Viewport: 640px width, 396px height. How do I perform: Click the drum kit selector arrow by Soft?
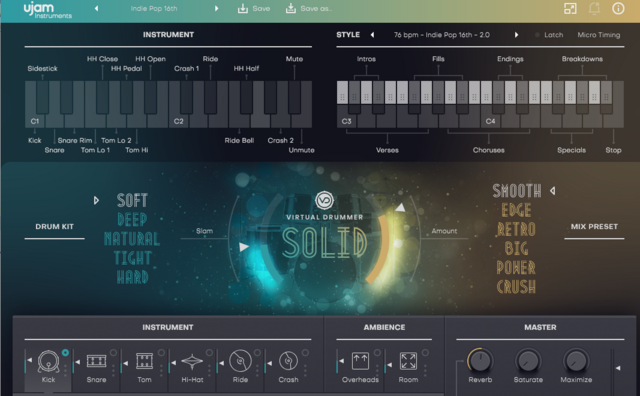pyautogui.click(x=96, y=200)
